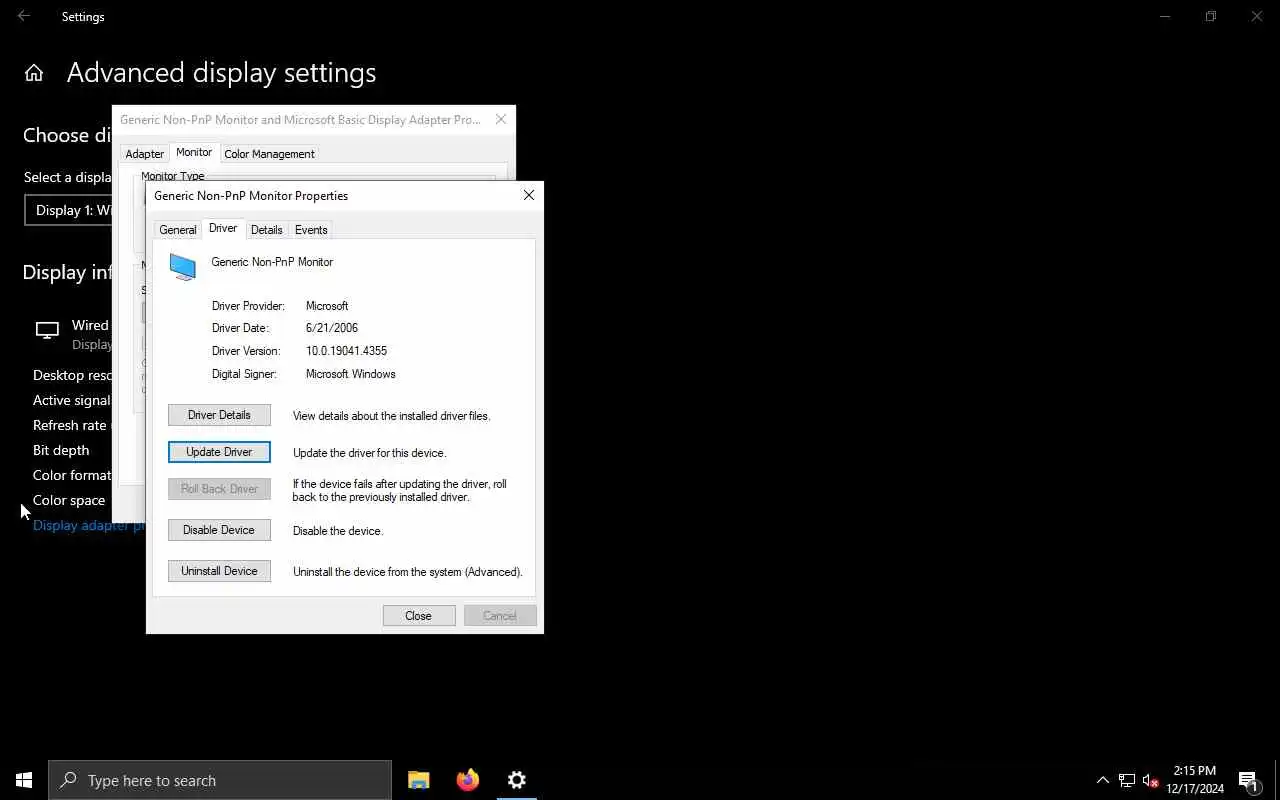This screenshot has height=800, width=1280.
Task: Click the Driver Provider value Microsoft
Action: [327, 306]
